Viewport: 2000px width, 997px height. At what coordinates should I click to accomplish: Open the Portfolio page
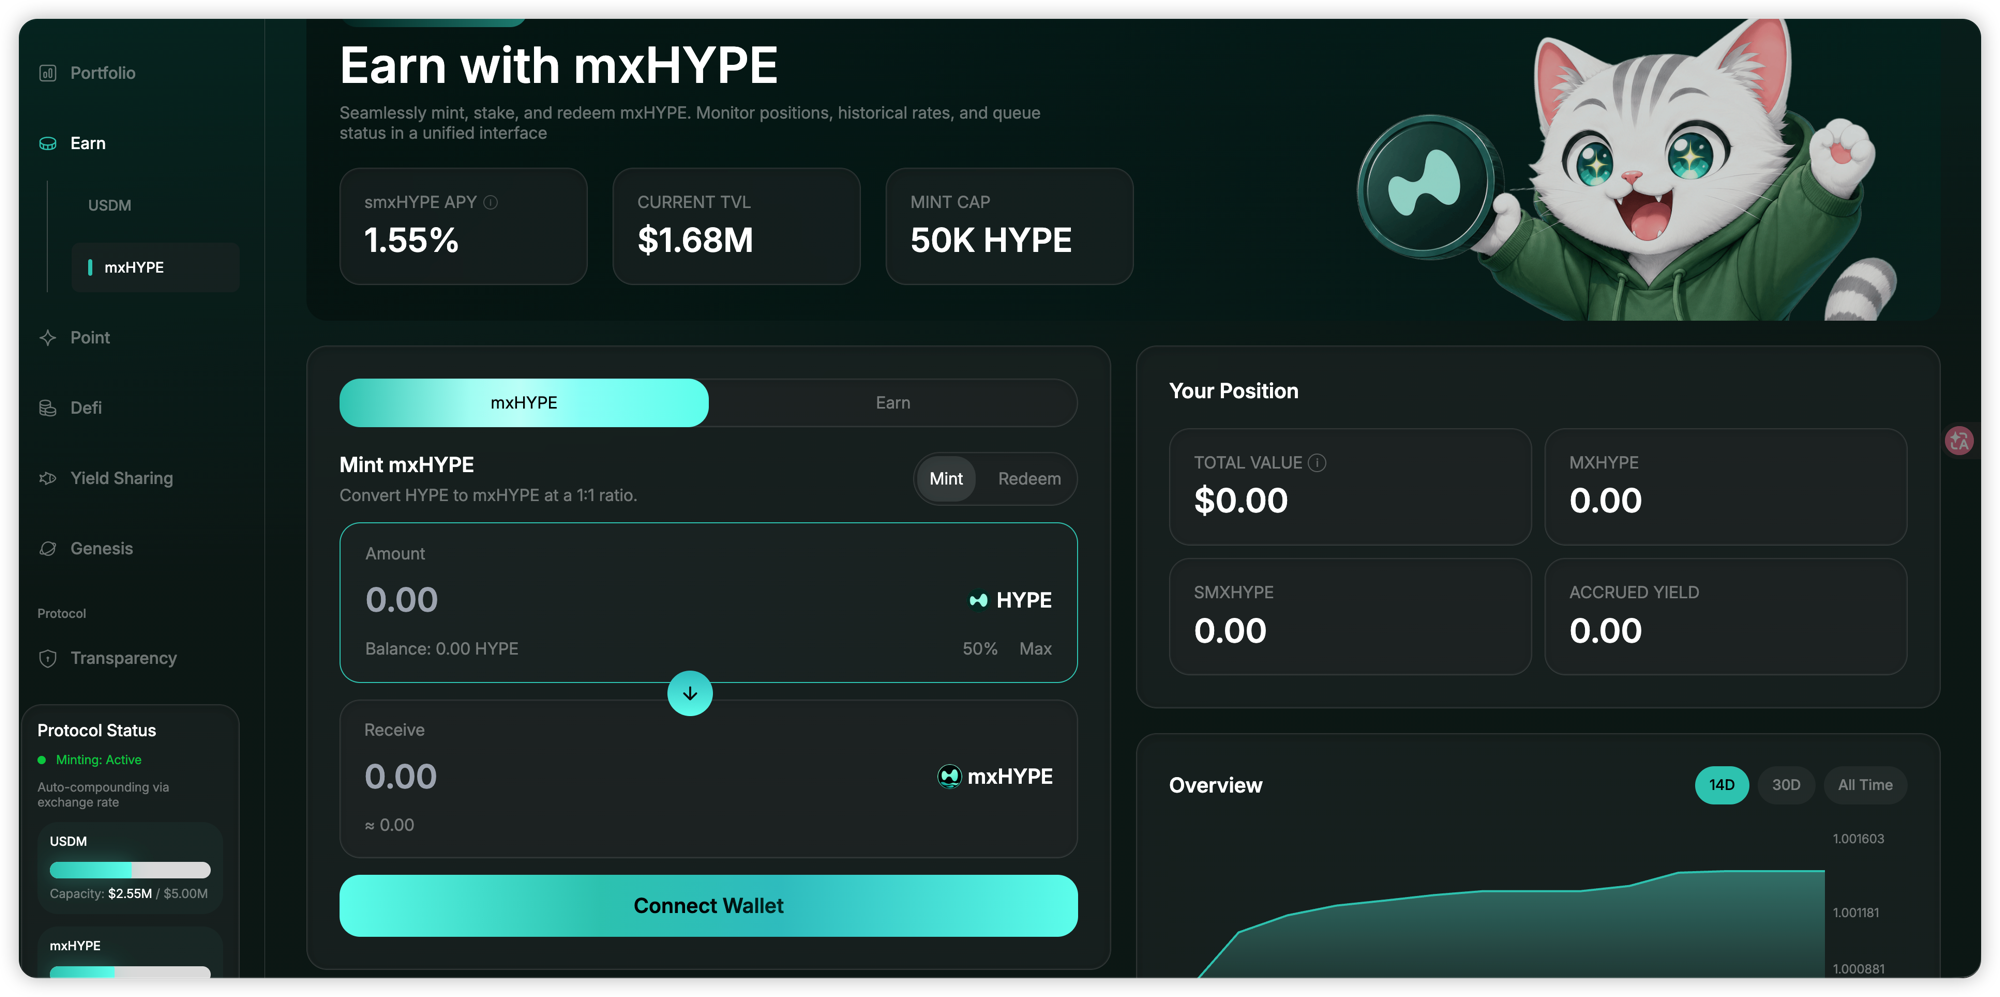[x=103, y=73]
